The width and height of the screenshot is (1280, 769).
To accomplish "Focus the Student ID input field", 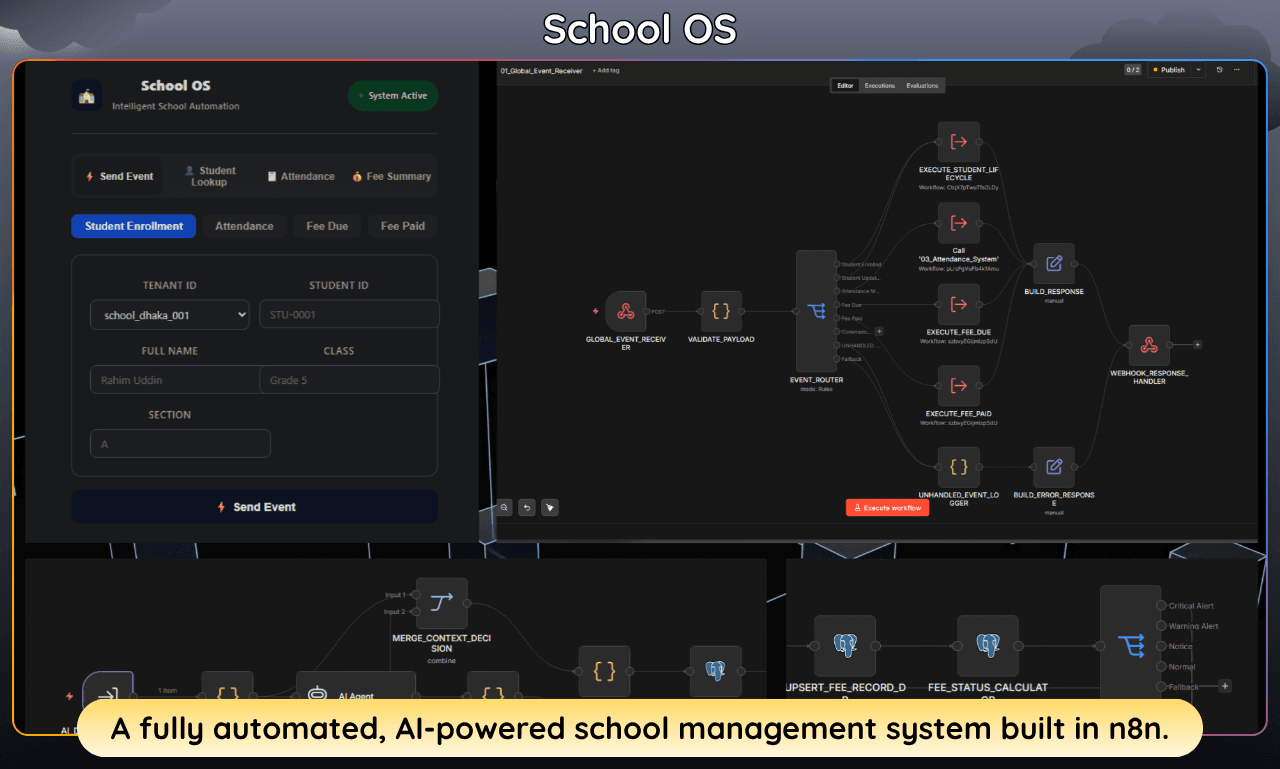I will coord(349,315).
